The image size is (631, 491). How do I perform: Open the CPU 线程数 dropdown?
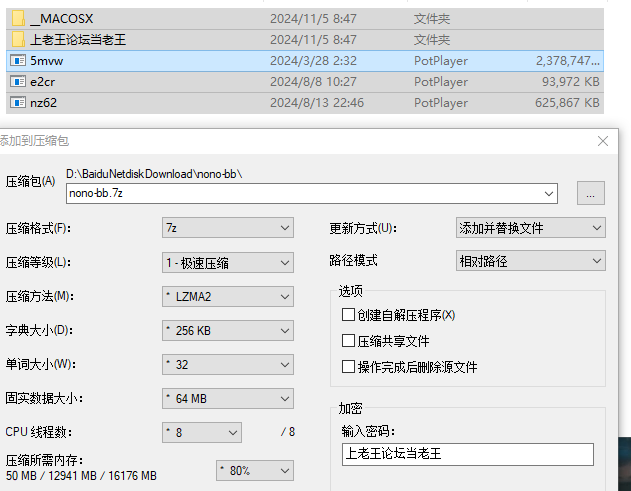(x=202, y=433)
